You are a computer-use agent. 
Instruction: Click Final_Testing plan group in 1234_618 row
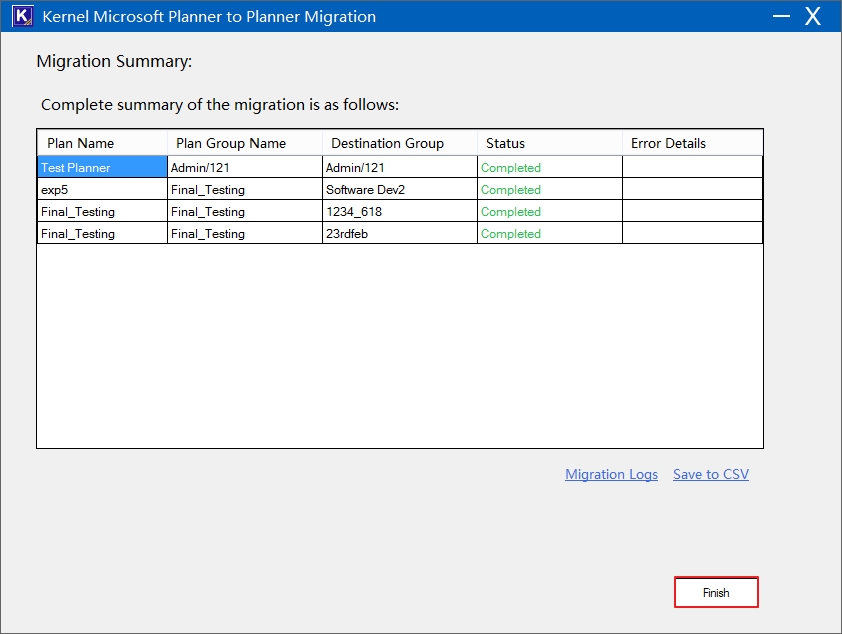click(x=245, y=211)
